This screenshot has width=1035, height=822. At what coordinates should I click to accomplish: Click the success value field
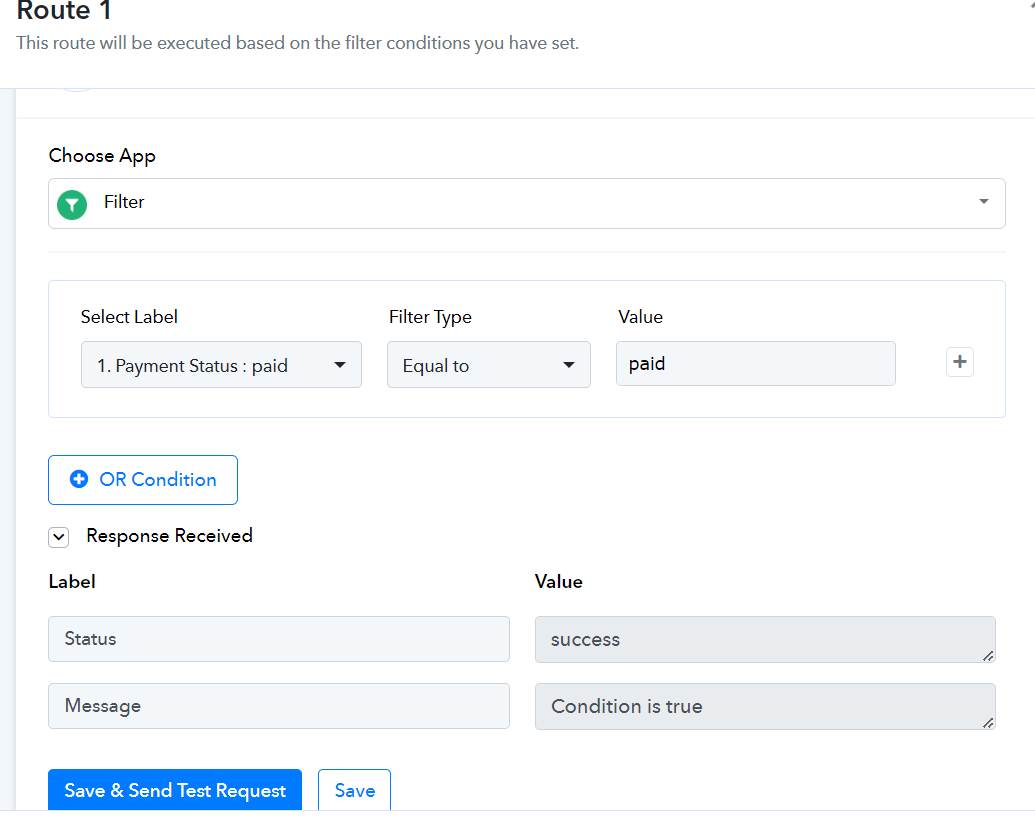[x=765, y=640]
